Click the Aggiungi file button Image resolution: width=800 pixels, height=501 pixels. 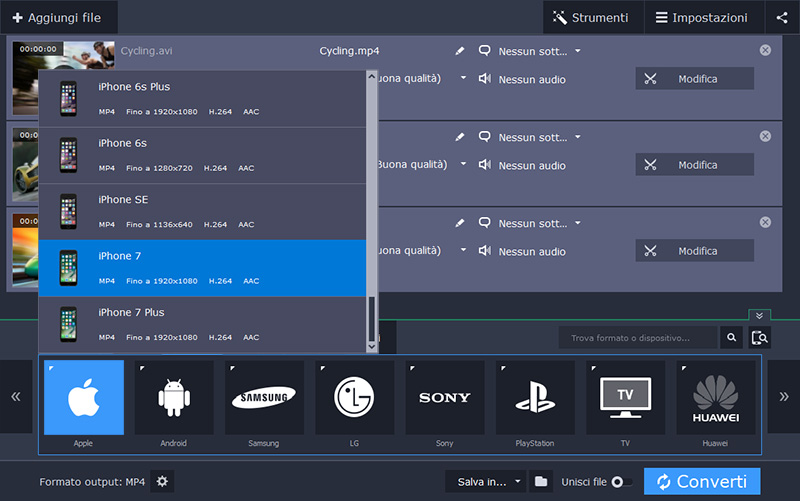click(58, 18)
